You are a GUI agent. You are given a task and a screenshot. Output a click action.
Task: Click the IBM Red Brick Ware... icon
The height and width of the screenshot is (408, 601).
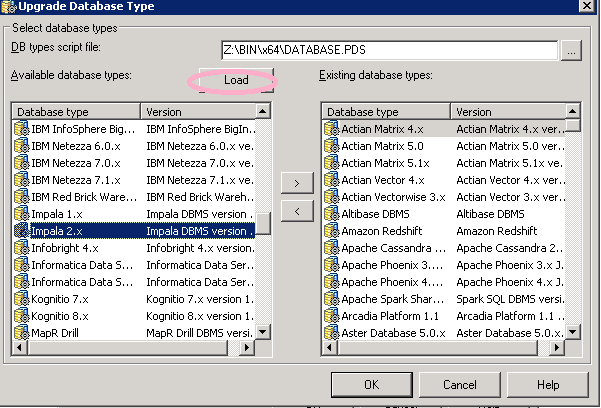click(x=21, y=197)
